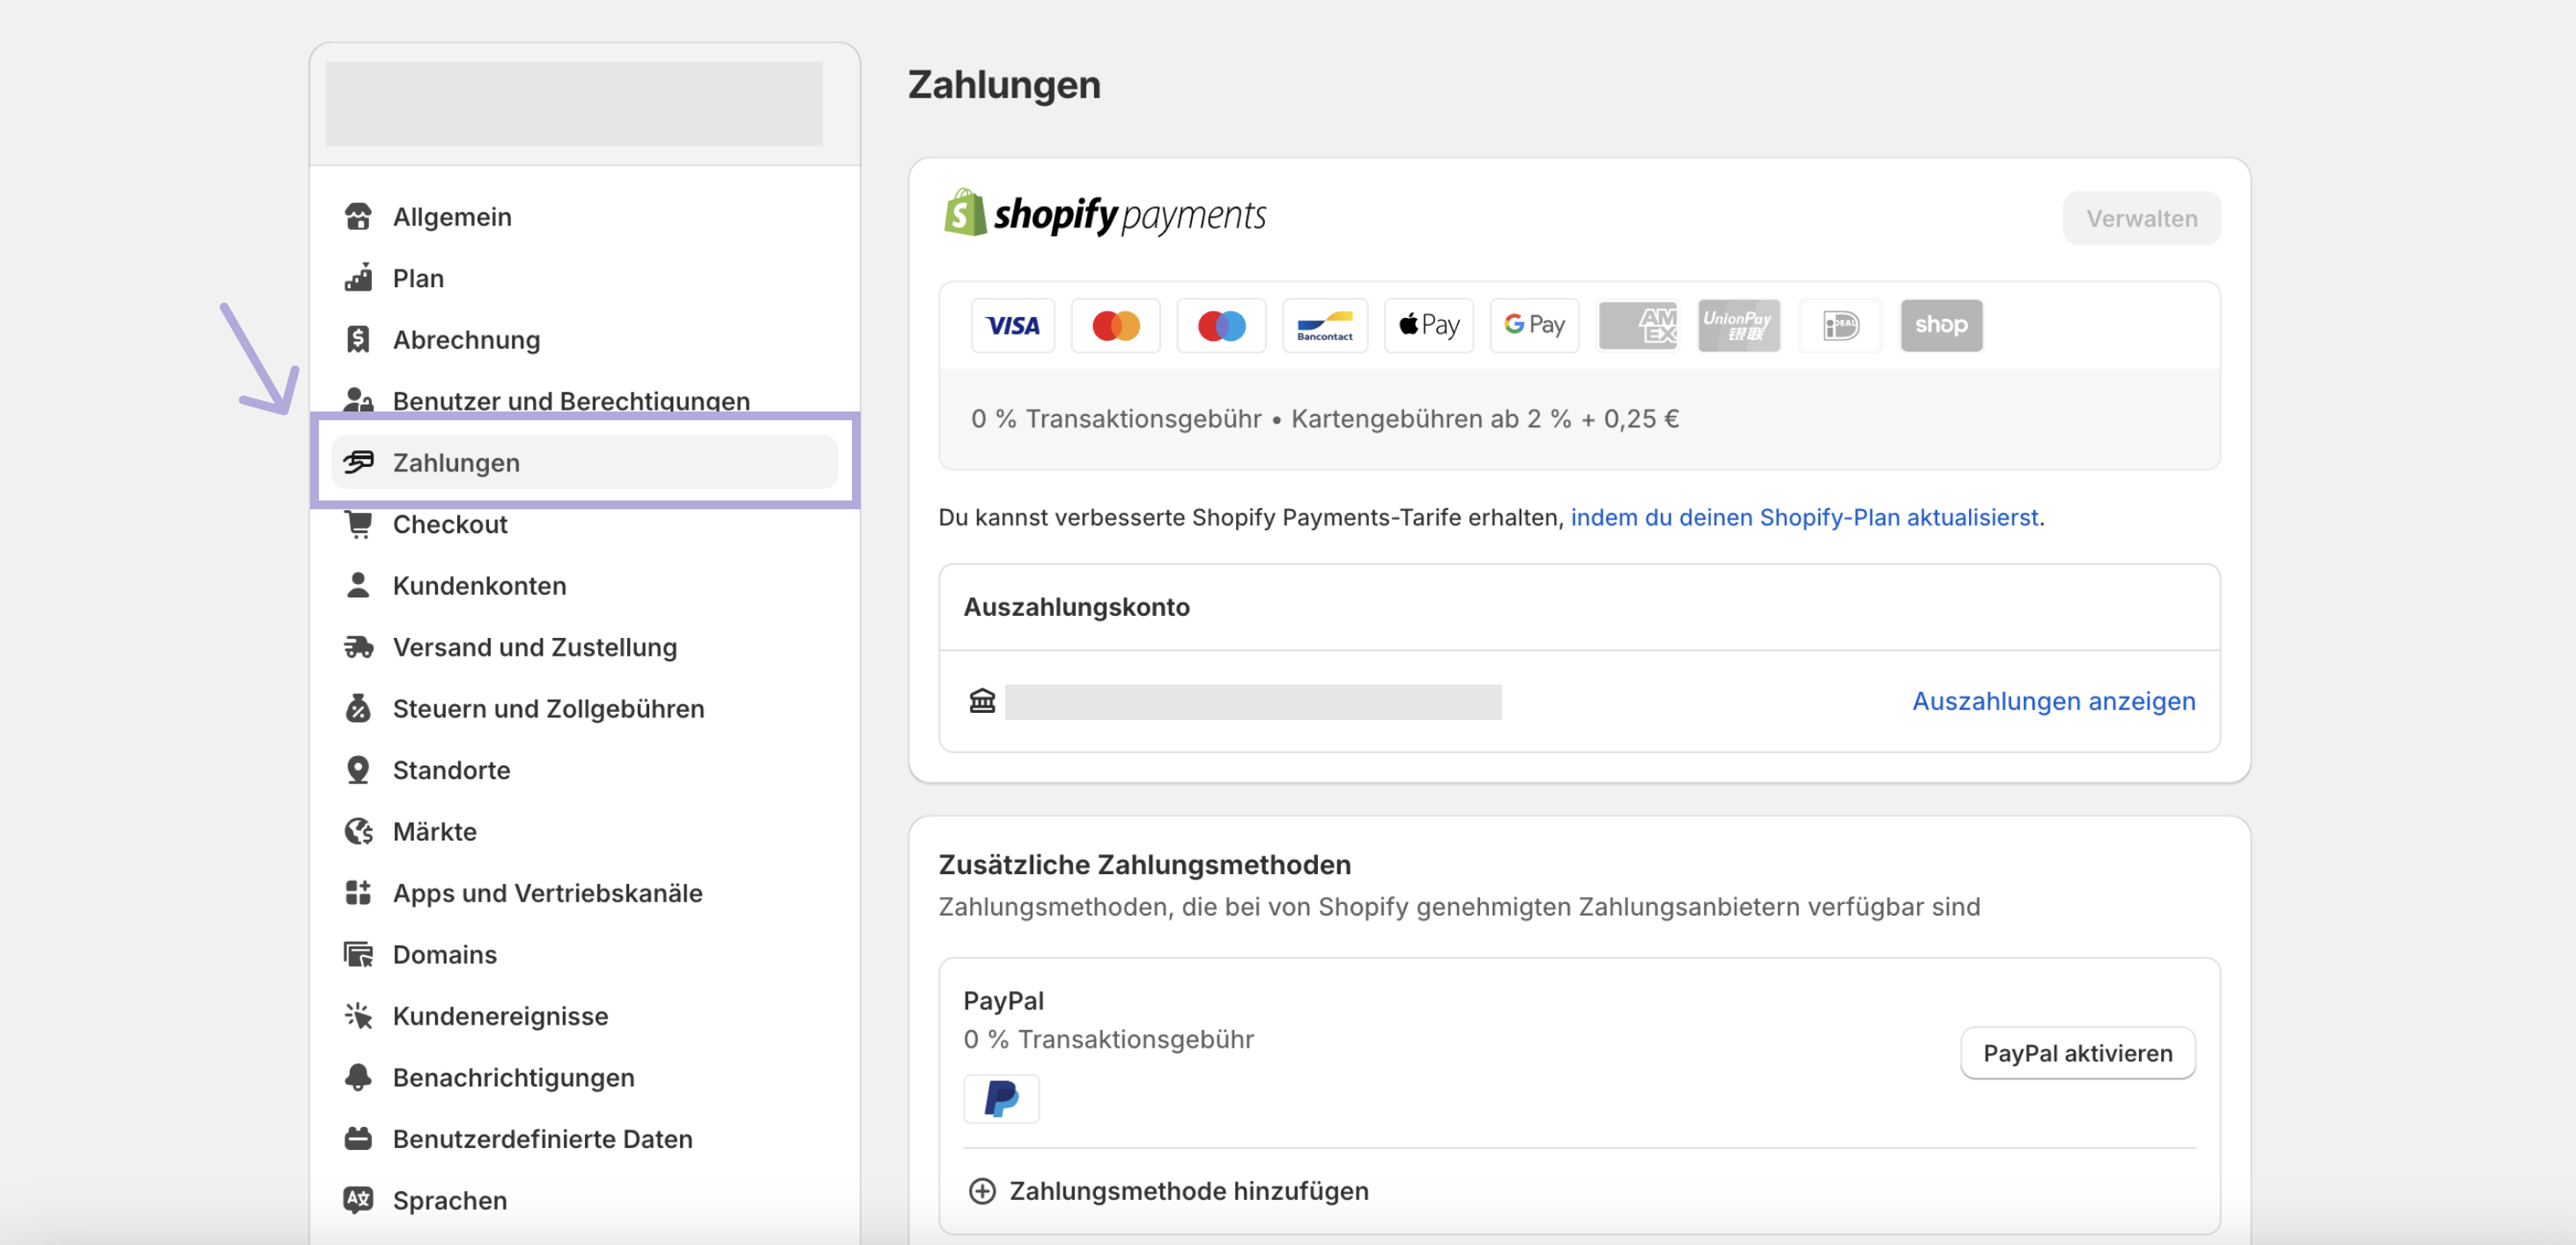Image resolution: width=2576 pixels, height=1245 pixels.
Task: Go to Standorte settings
Action: tap(585, 770)
